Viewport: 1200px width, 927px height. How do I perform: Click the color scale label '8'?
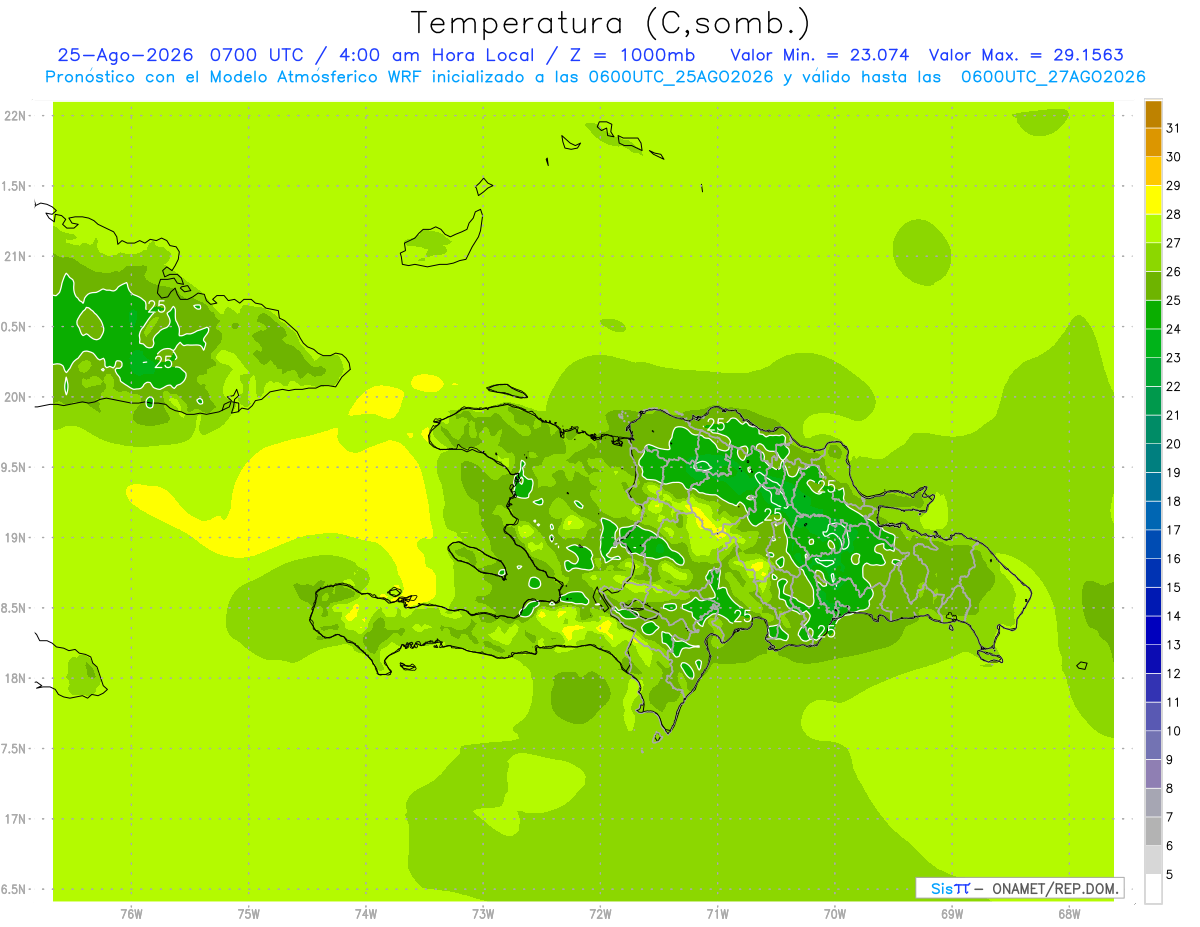pyautogui.click(x=1170, y=789)
